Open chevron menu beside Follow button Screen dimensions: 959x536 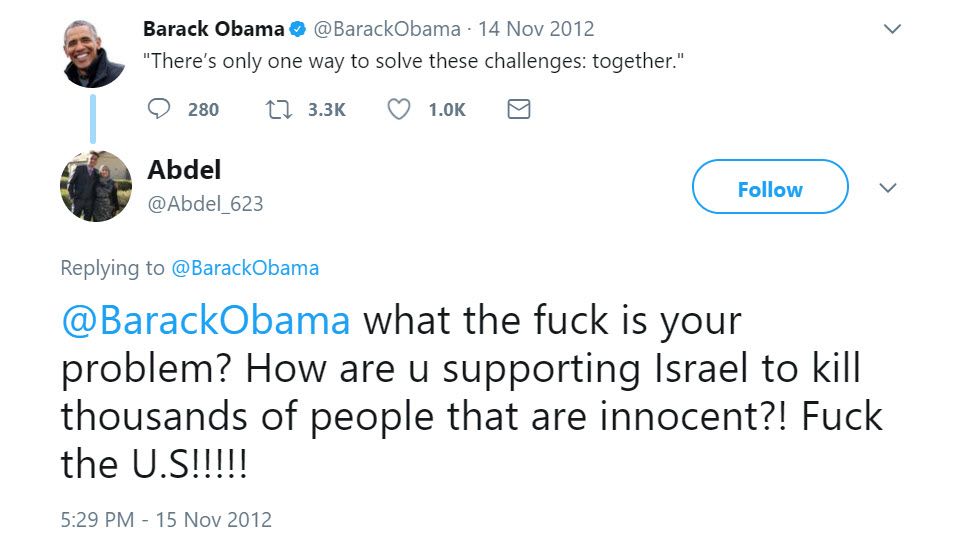[887, 188]
